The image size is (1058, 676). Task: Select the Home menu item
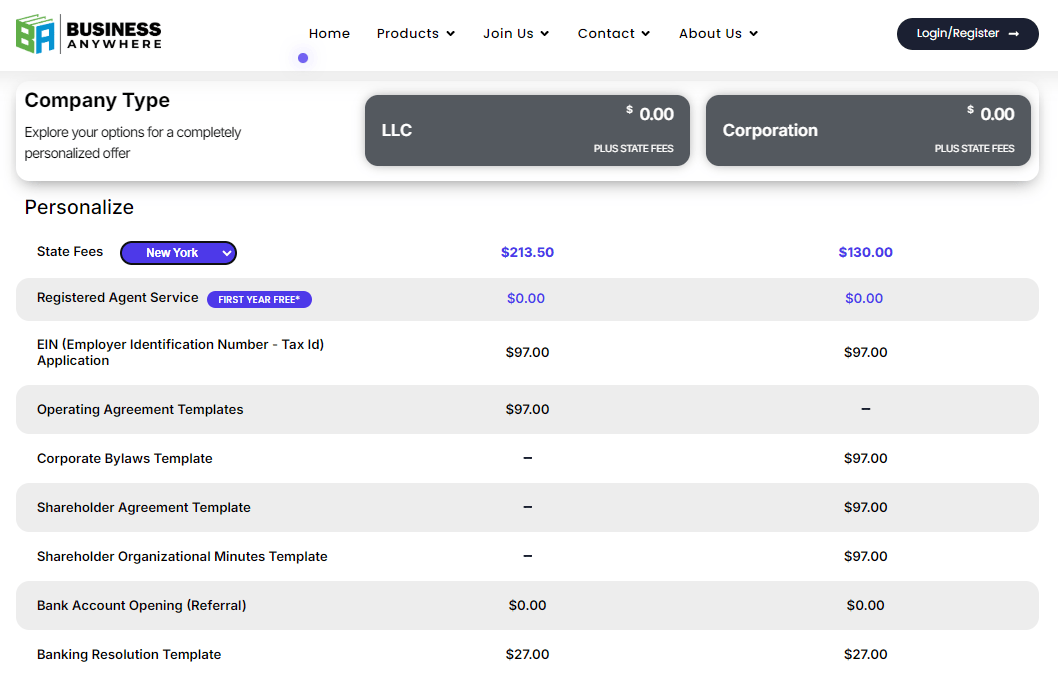click(329, 33)
